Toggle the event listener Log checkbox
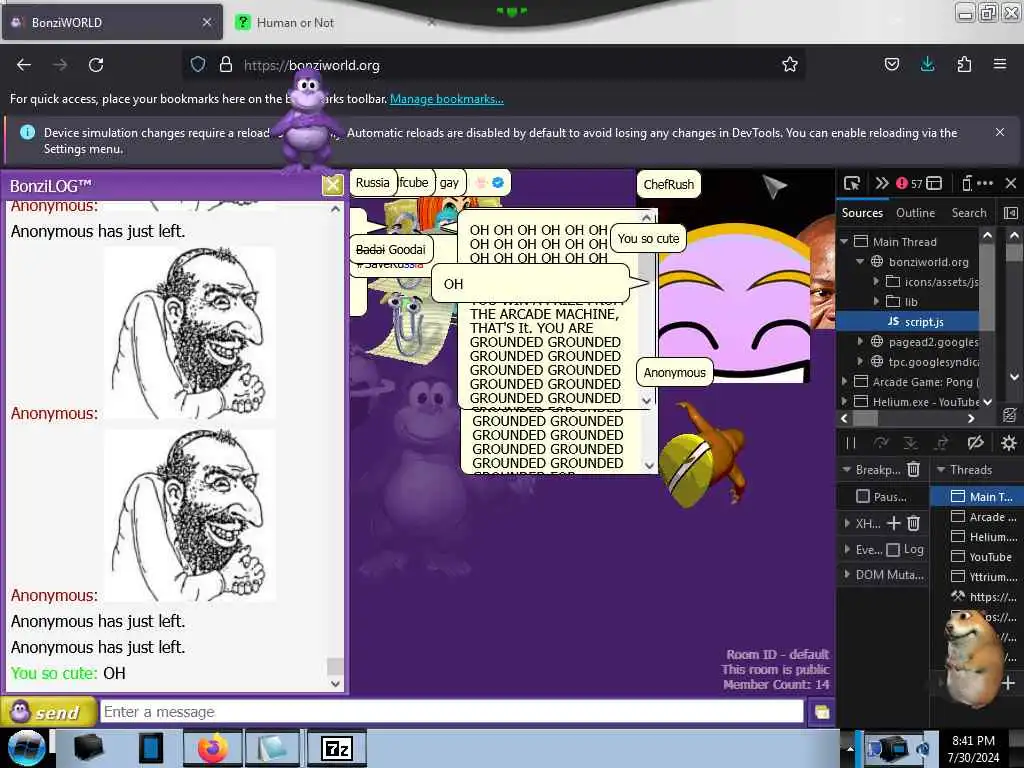Screen dimensions: 1024x768 893,550
